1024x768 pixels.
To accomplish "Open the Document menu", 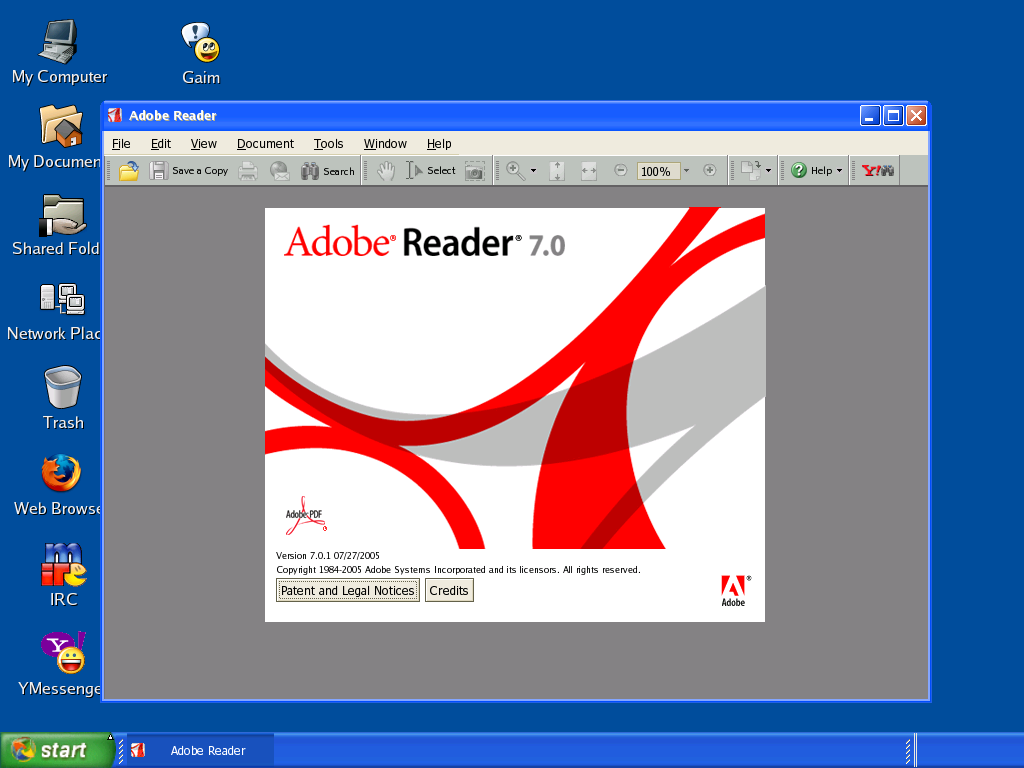I will (x=265, y=144).
